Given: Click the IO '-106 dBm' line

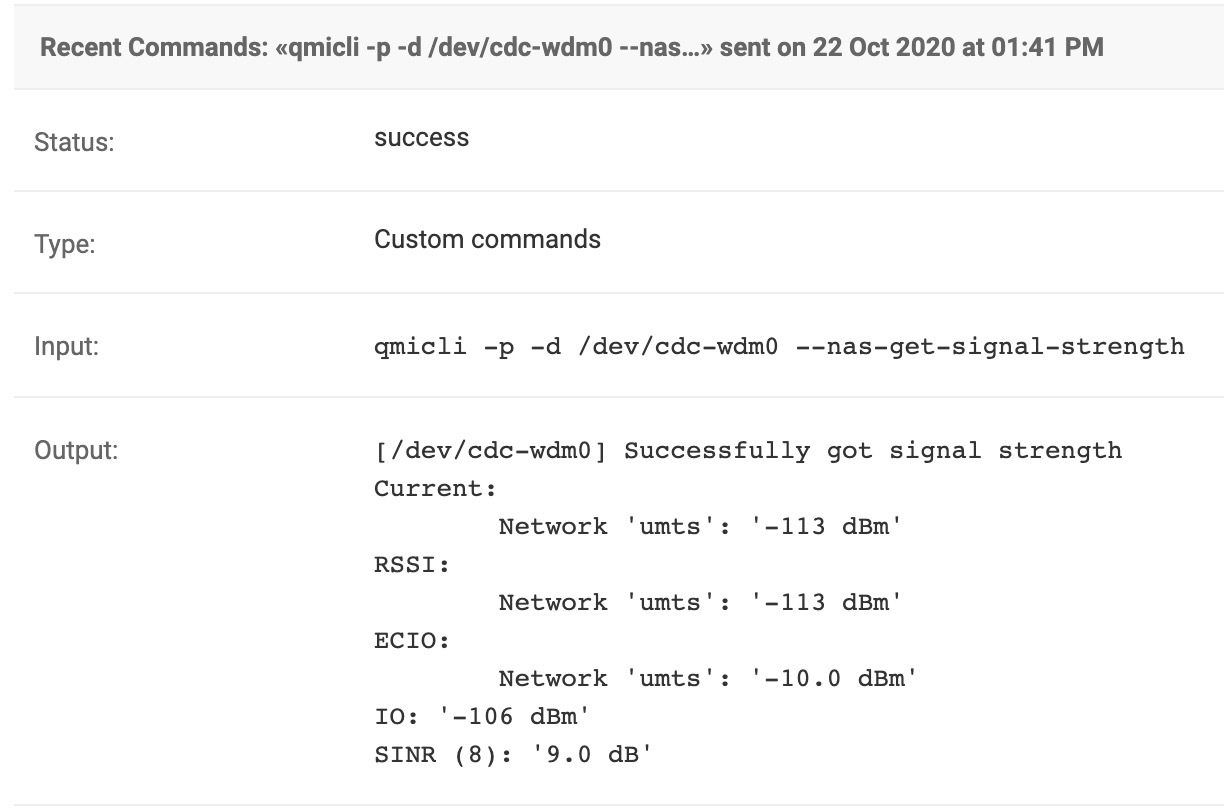Looking at the screenshot, I should coord(482,717).
